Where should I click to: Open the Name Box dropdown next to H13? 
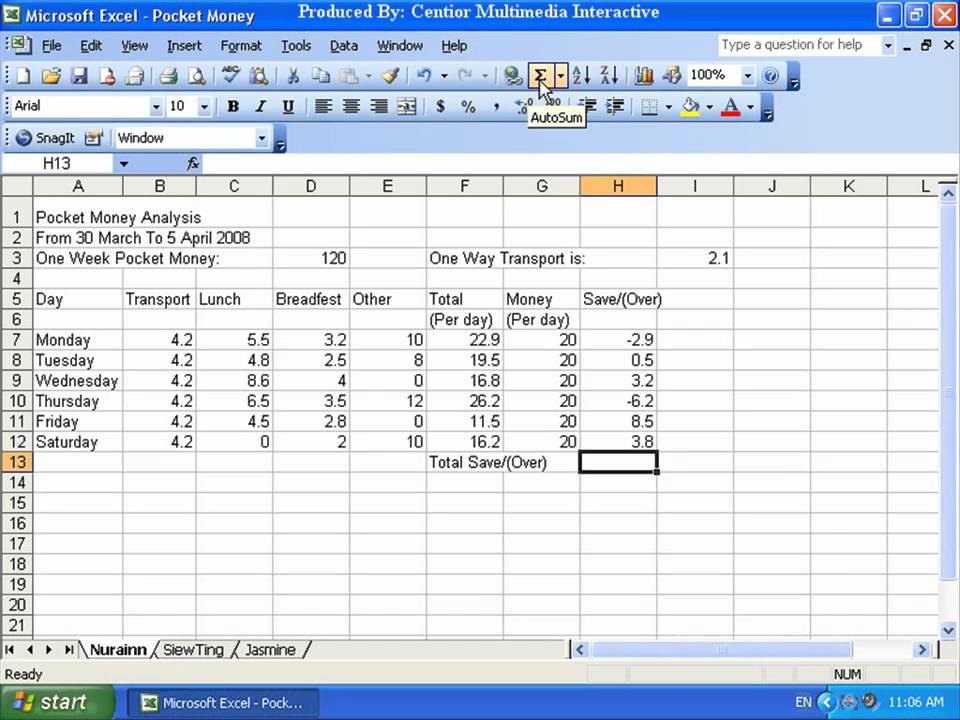click(124, 163)
